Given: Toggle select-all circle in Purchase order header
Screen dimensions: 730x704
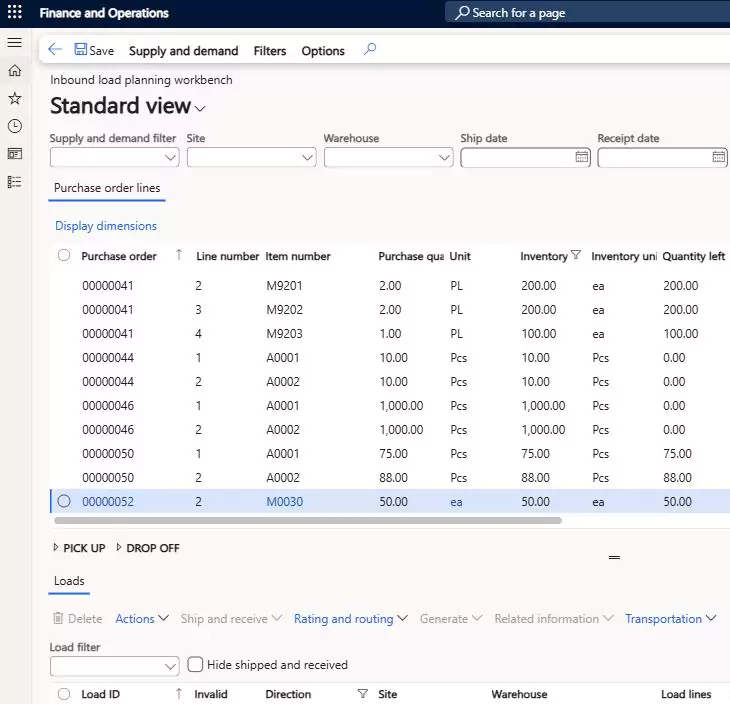Looking at the screenshot, I should tap(64, 256).
